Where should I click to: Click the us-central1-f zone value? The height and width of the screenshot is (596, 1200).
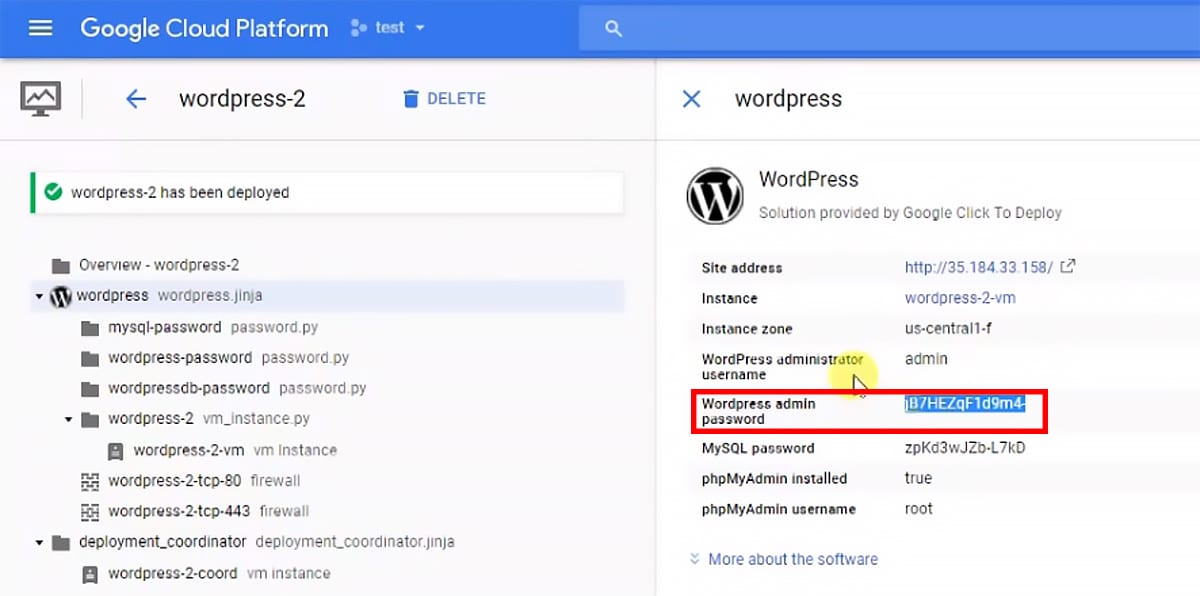pyautogui.click(x=948, y=328)
